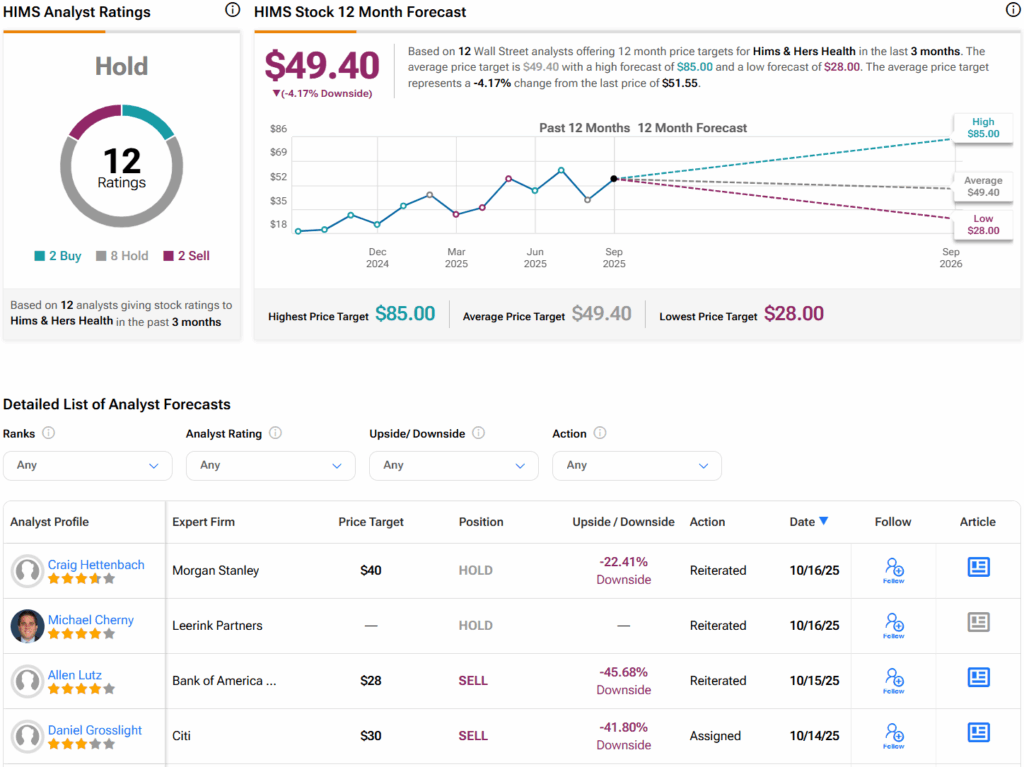This screenshot has height=767, width=1024.
Task: Open Craig Hettenbach analyst profile
Action: click(96, 564)
